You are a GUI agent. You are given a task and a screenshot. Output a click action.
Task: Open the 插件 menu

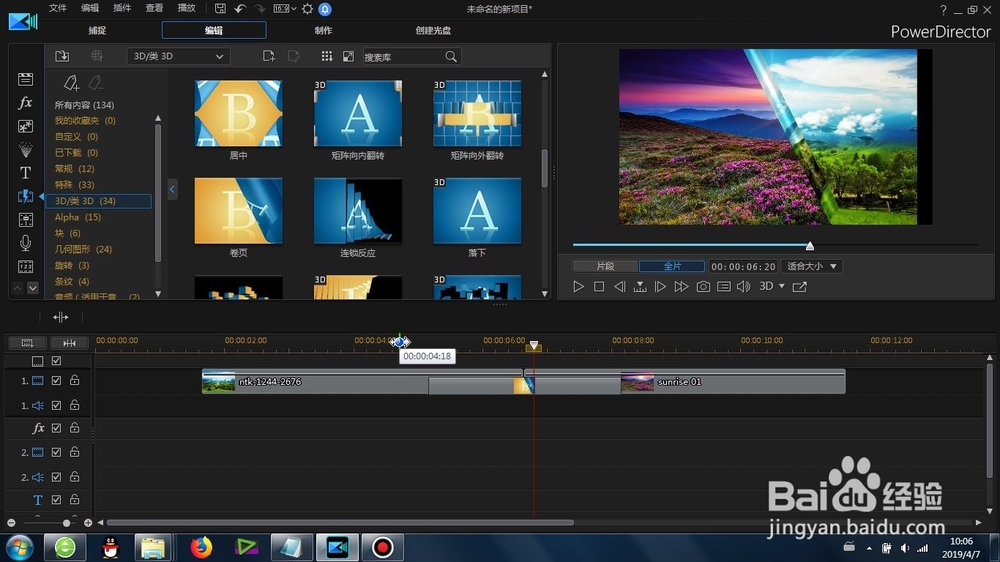[x=122, y=8]
